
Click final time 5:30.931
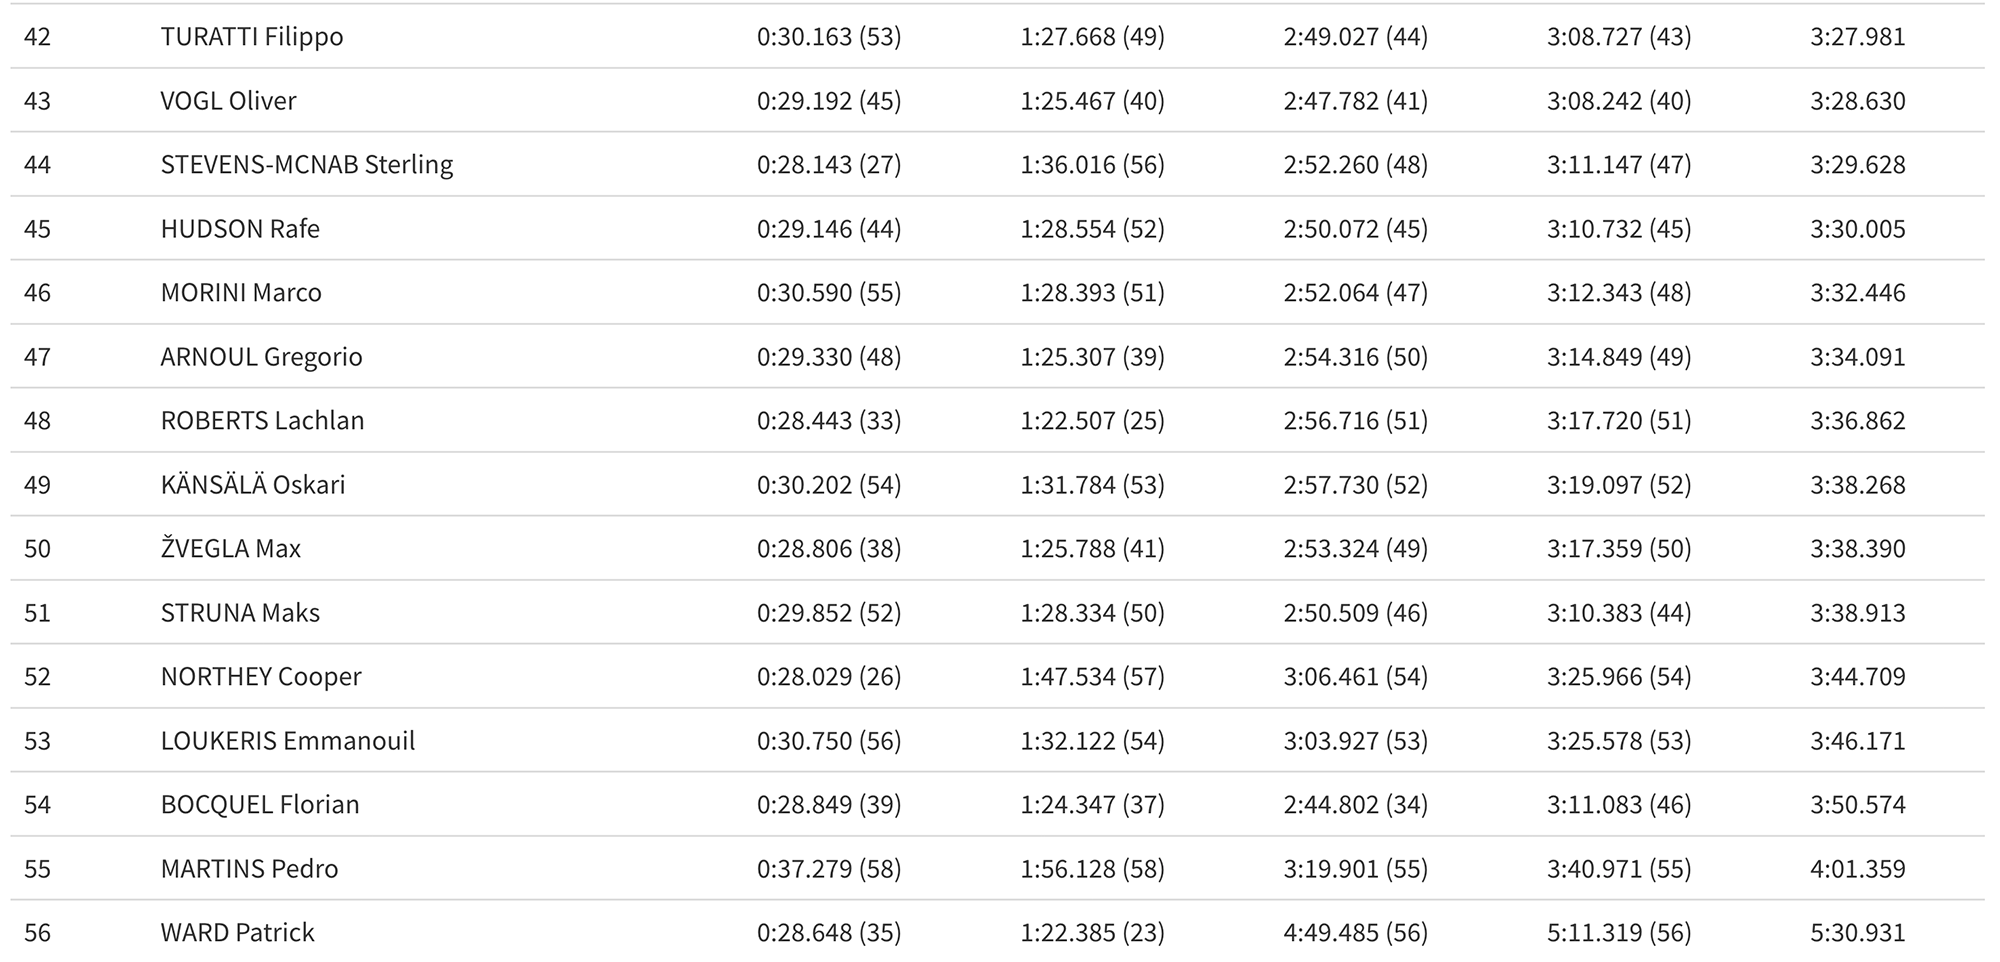1858,933
